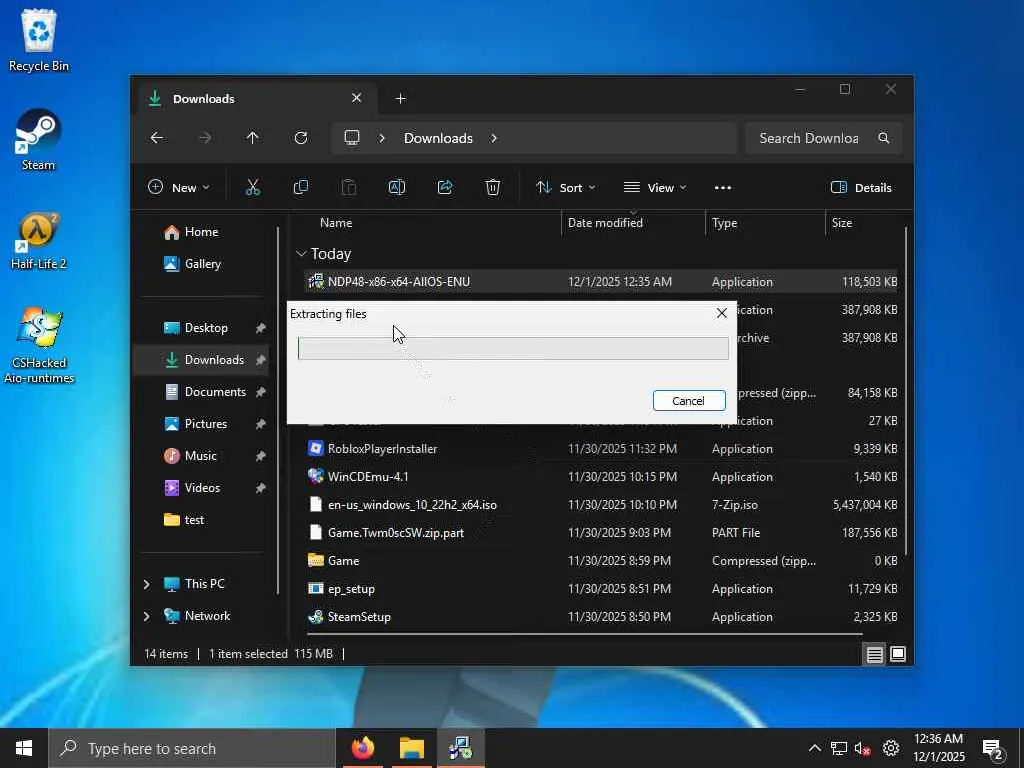Refresh the Downloads folder view
This screenshot has height=768, width=1024.
[300, 138]
